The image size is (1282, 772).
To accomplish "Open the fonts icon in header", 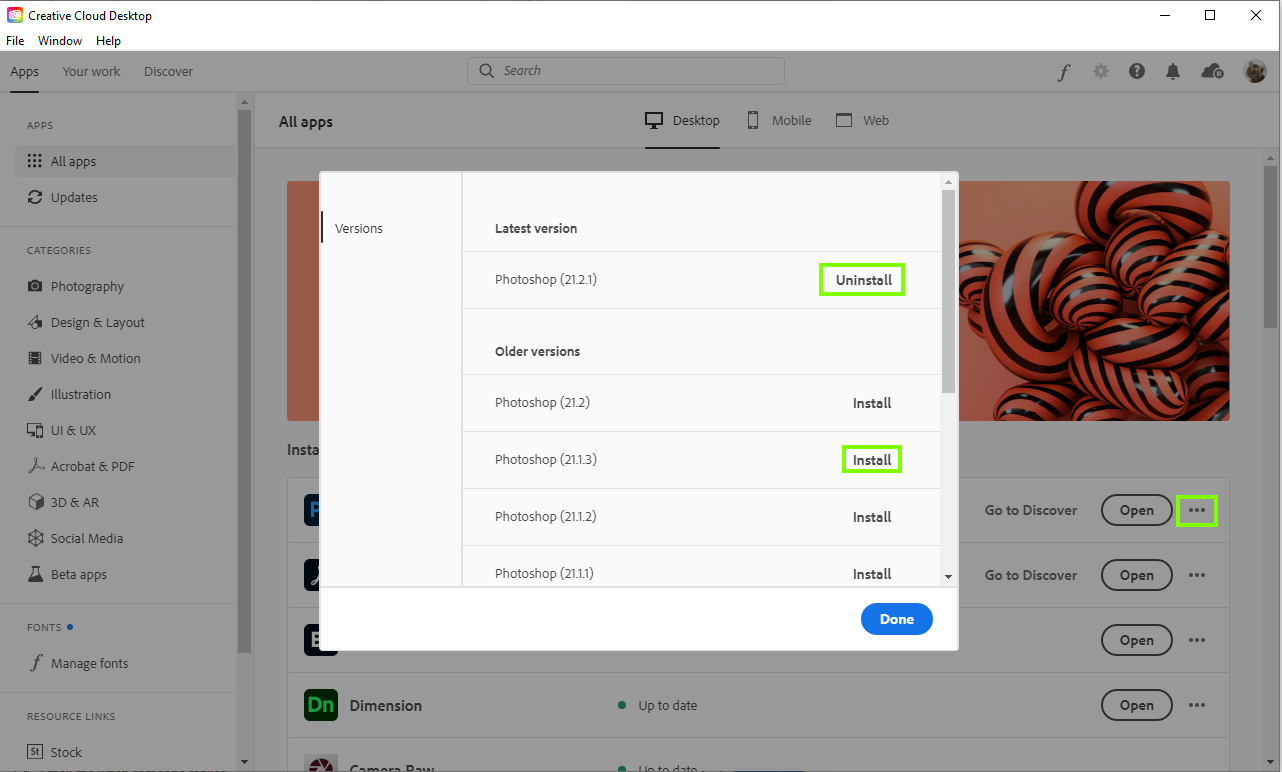I will coord(1064,72).
